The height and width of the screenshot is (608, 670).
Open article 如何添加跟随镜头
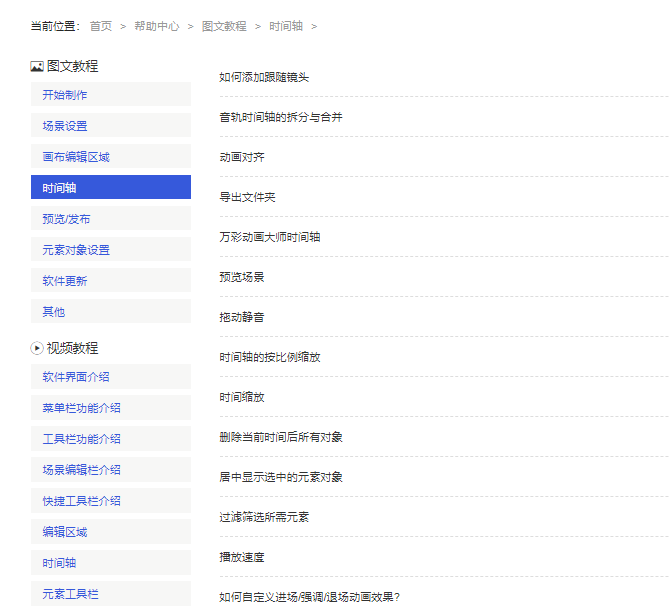coord(264,77)
